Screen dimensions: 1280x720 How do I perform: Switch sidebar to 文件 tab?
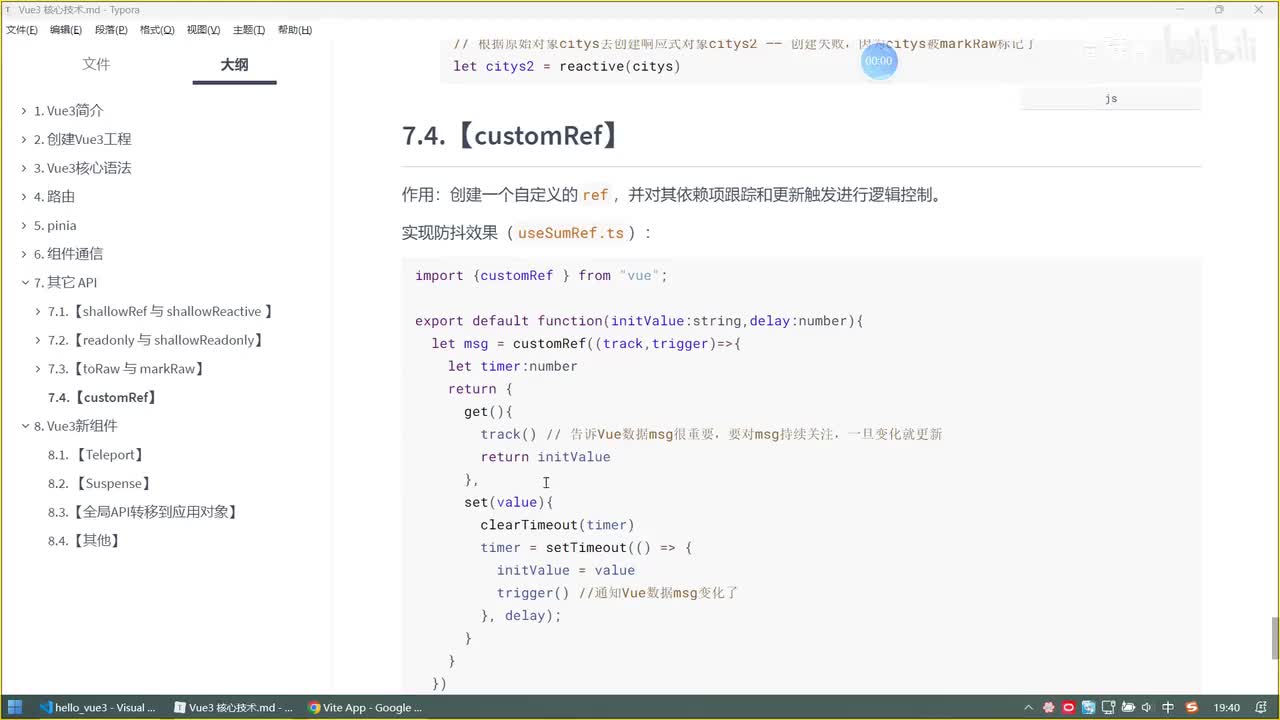[x=96, y=64]
